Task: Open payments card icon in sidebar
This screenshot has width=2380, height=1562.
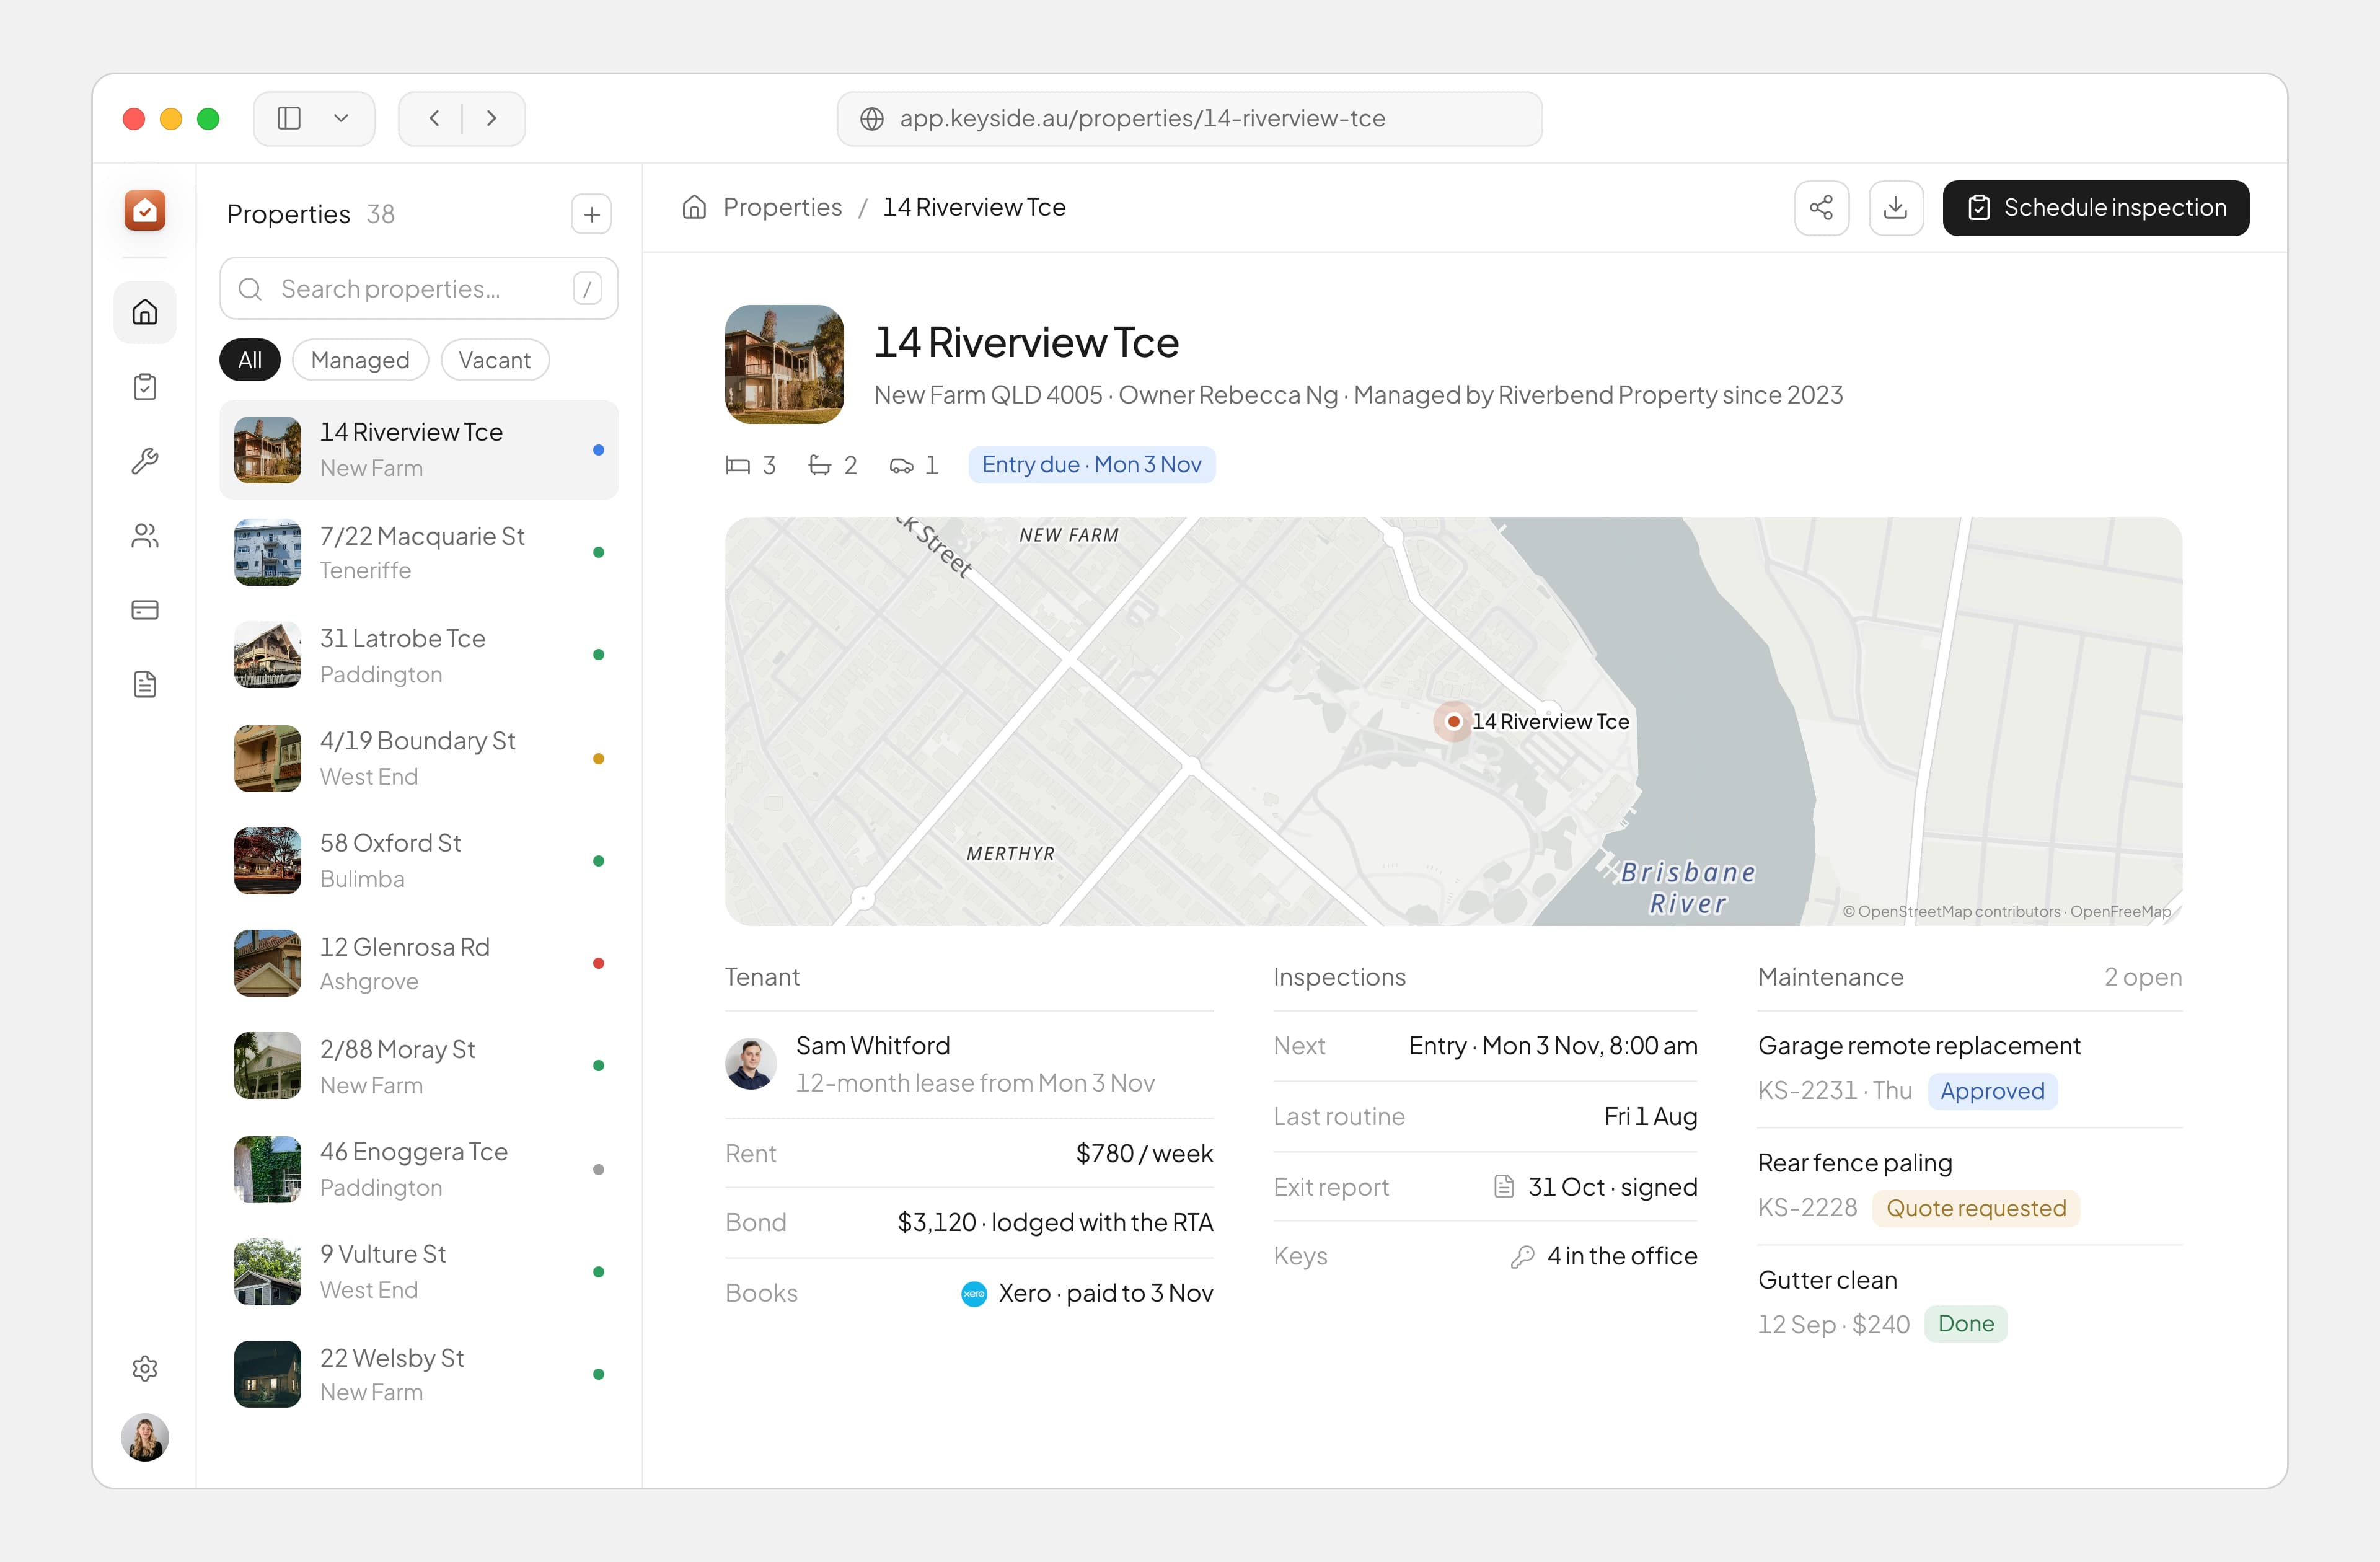Action: tap(145, 610)
